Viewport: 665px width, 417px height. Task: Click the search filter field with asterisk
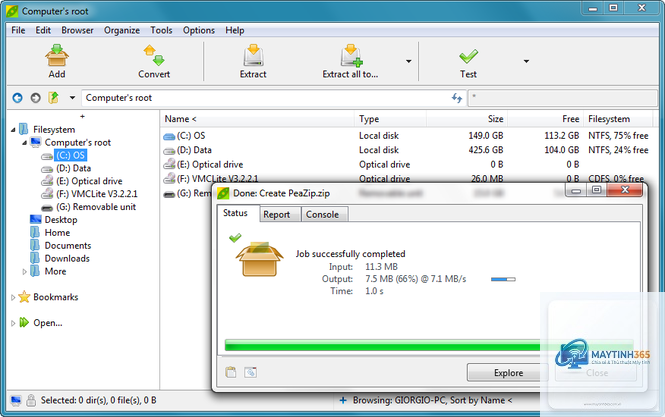562,98
